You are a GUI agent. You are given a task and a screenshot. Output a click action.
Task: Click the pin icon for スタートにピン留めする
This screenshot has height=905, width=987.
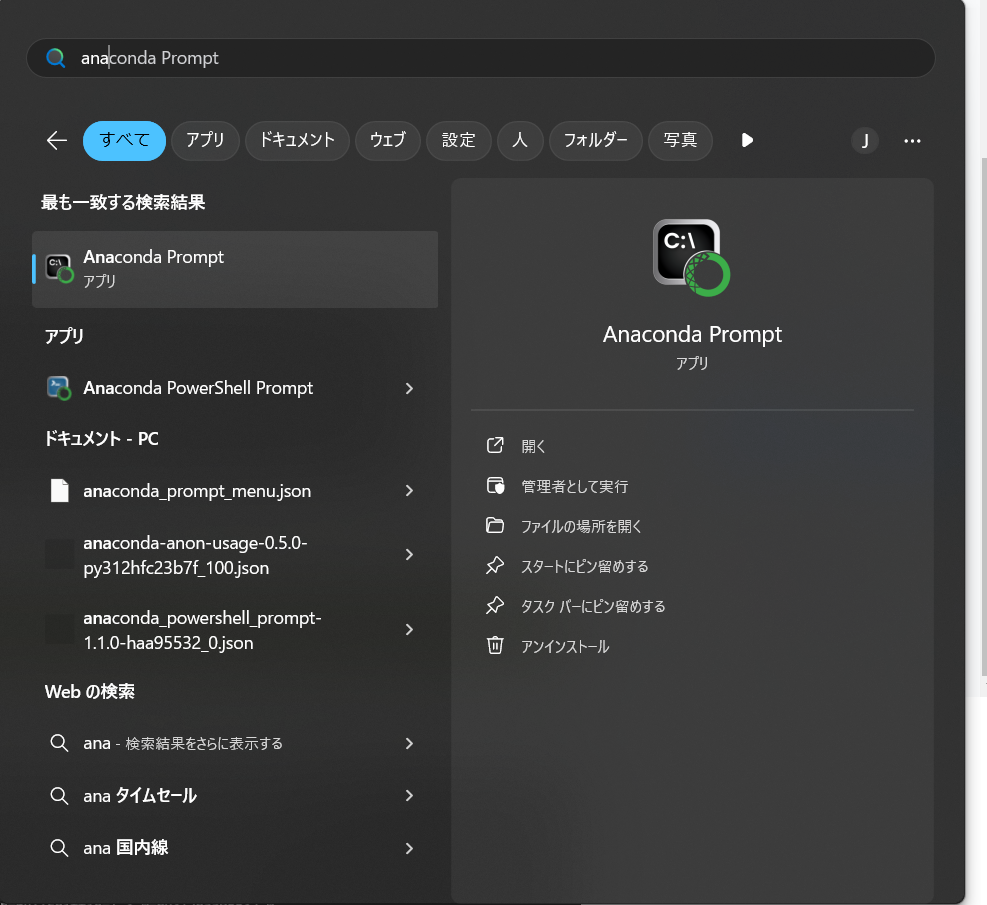pos(495,566)
